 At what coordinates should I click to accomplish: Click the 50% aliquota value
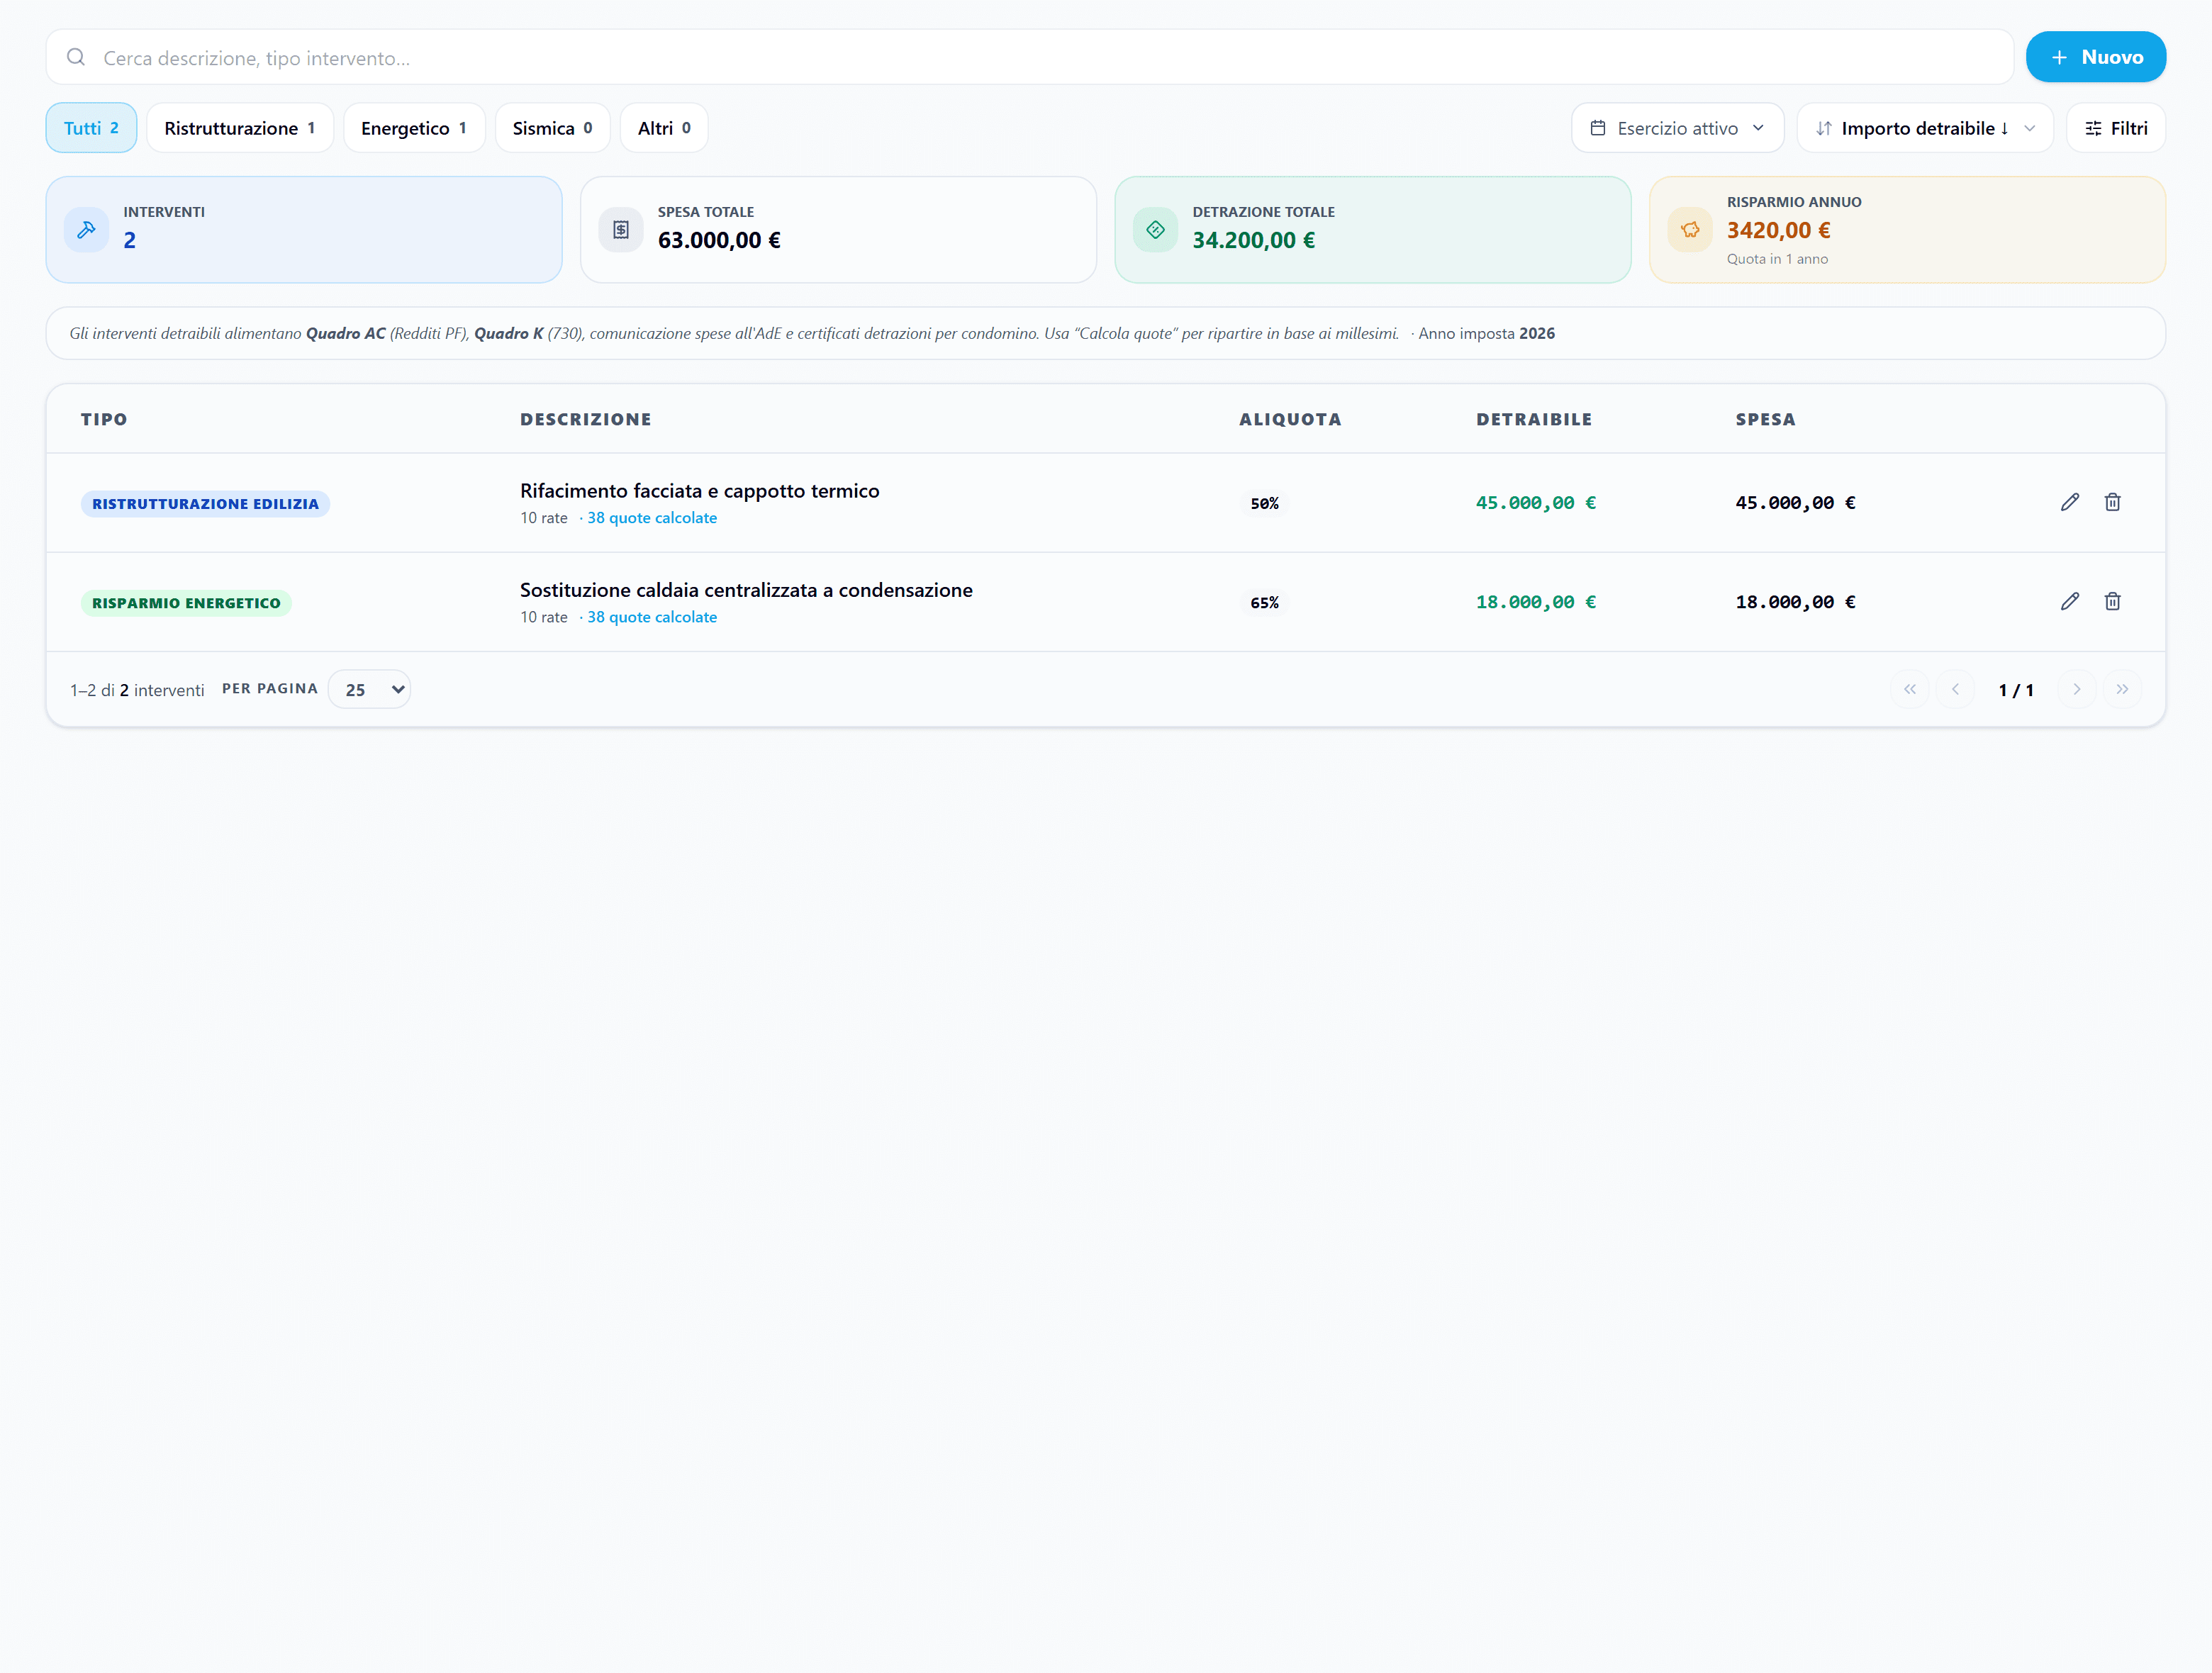coord(1264,503)
